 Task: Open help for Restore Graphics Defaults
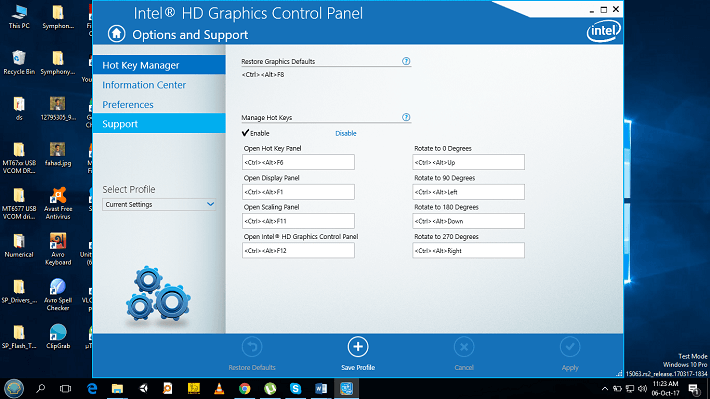(x=406, y=61)
